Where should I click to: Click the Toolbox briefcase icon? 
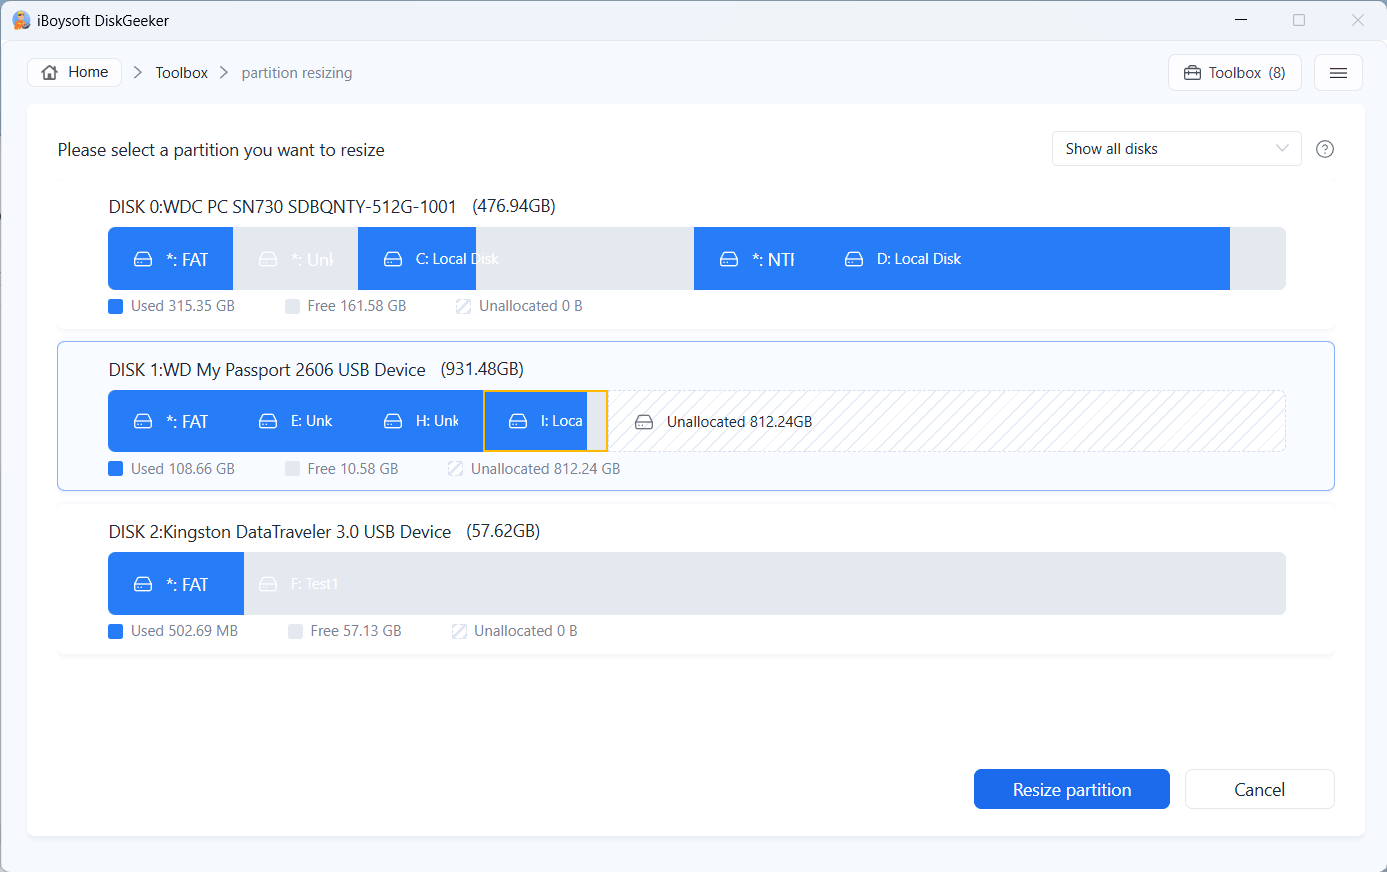[x=1192, y=73]
